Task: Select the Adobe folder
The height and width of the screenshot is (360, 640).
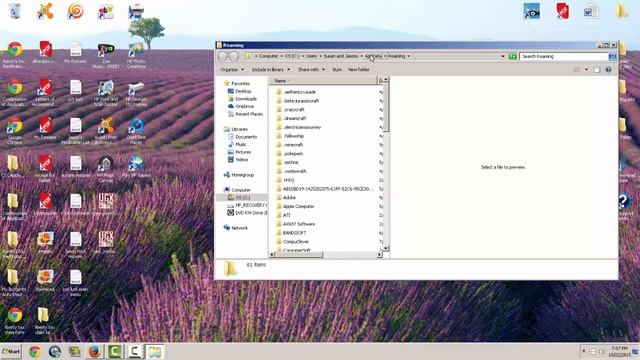Action: (289, 198)
